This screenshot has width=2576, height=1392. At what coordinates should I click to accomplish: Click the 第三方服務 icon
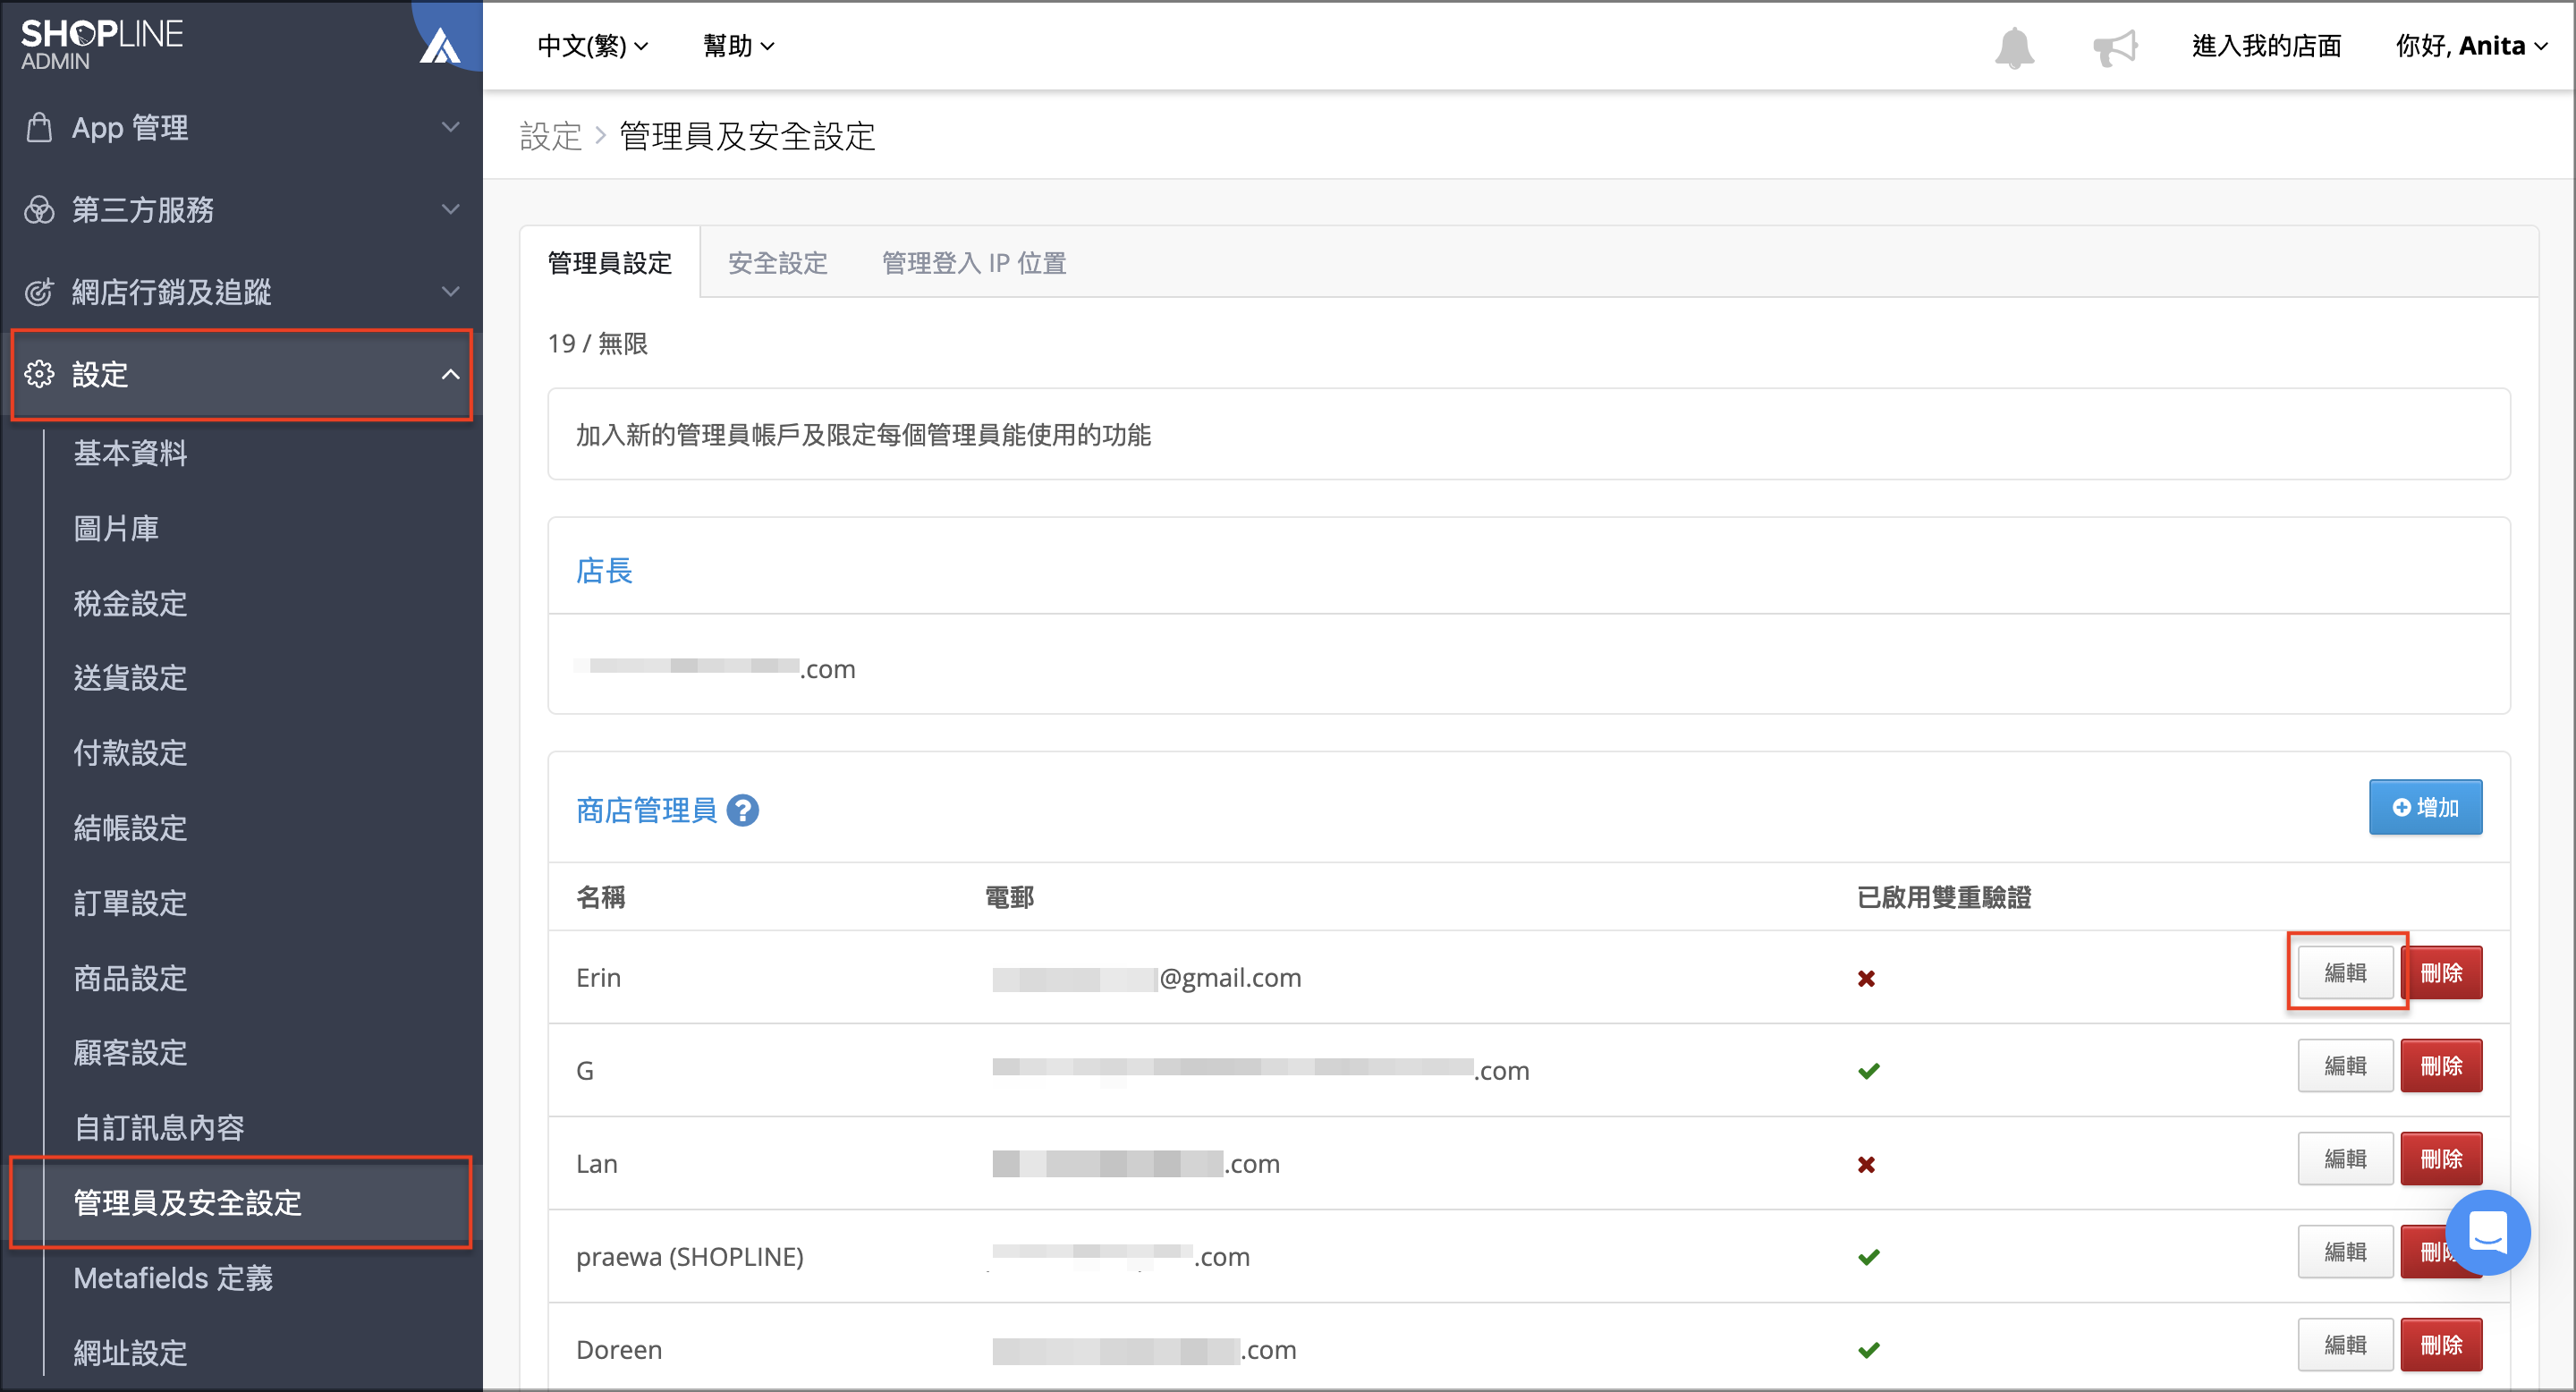tap(39, 209)
